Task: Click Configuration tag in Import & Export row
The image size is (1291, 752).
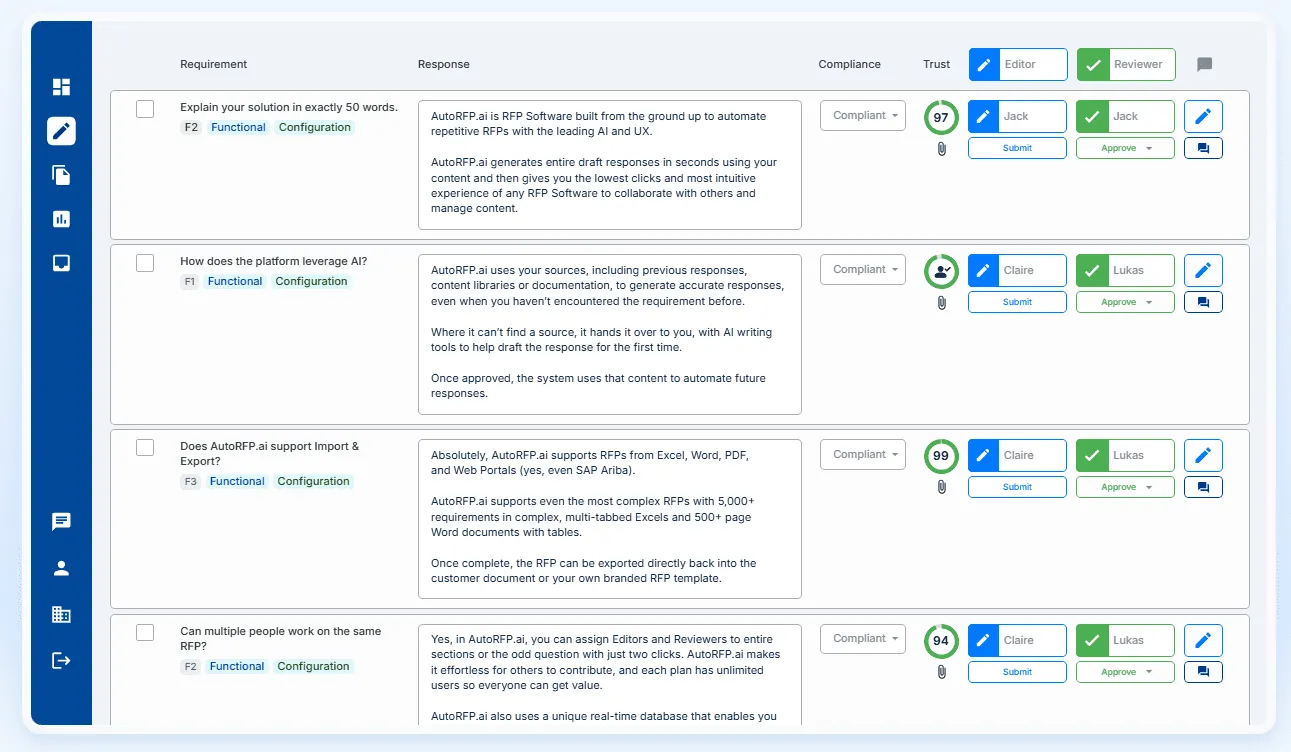Action: click(x=314, y=482)
